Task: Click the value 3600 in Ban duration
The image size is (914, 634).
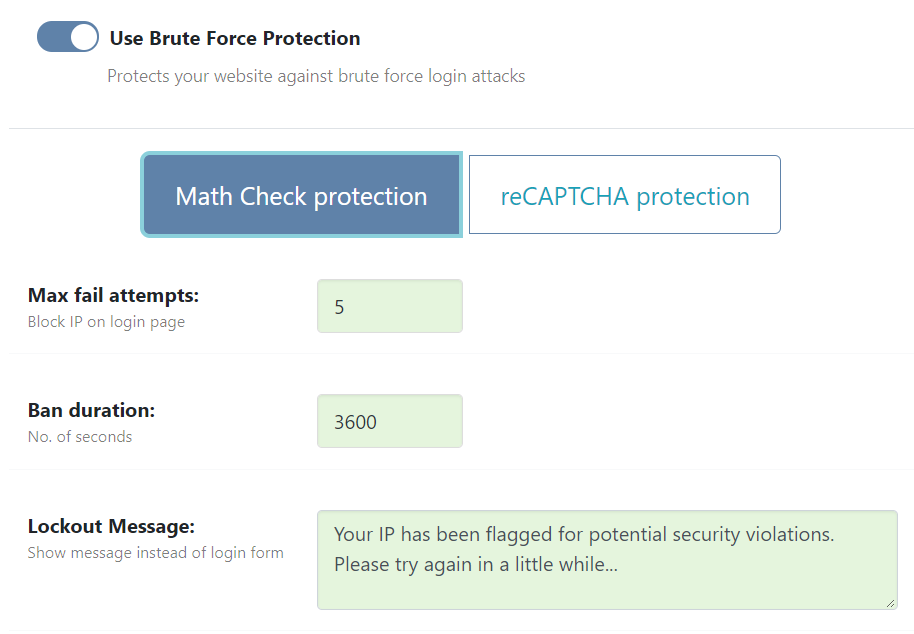Action: [x=355, y=422]
